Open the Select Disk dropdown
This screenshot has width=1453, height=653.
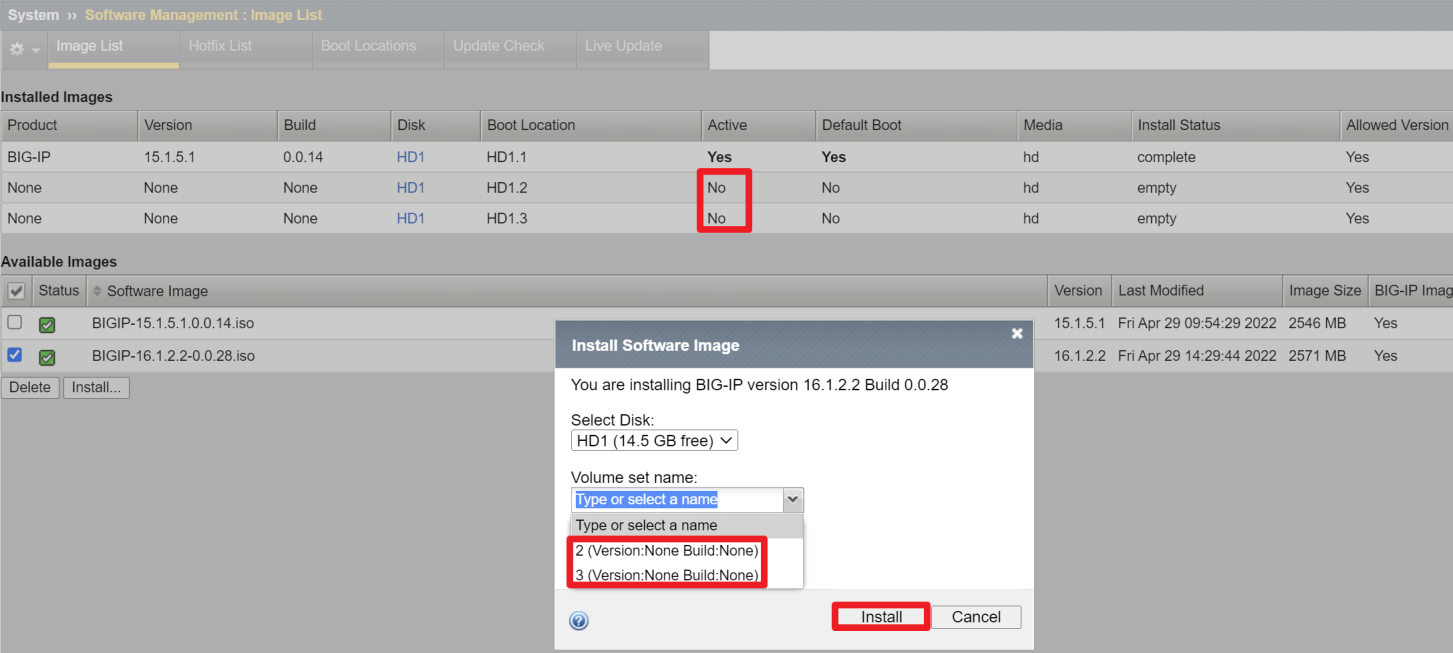654,441
